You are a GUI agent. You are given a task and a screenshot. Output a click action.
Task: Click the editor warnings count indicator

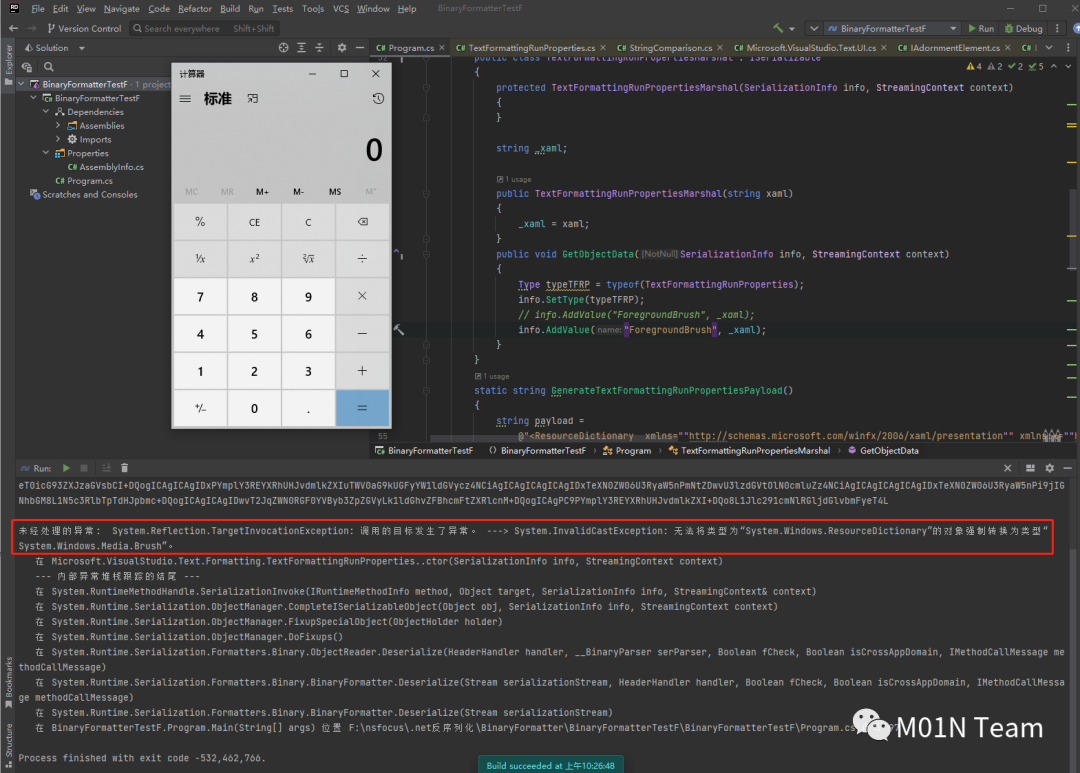coord(975,66)
